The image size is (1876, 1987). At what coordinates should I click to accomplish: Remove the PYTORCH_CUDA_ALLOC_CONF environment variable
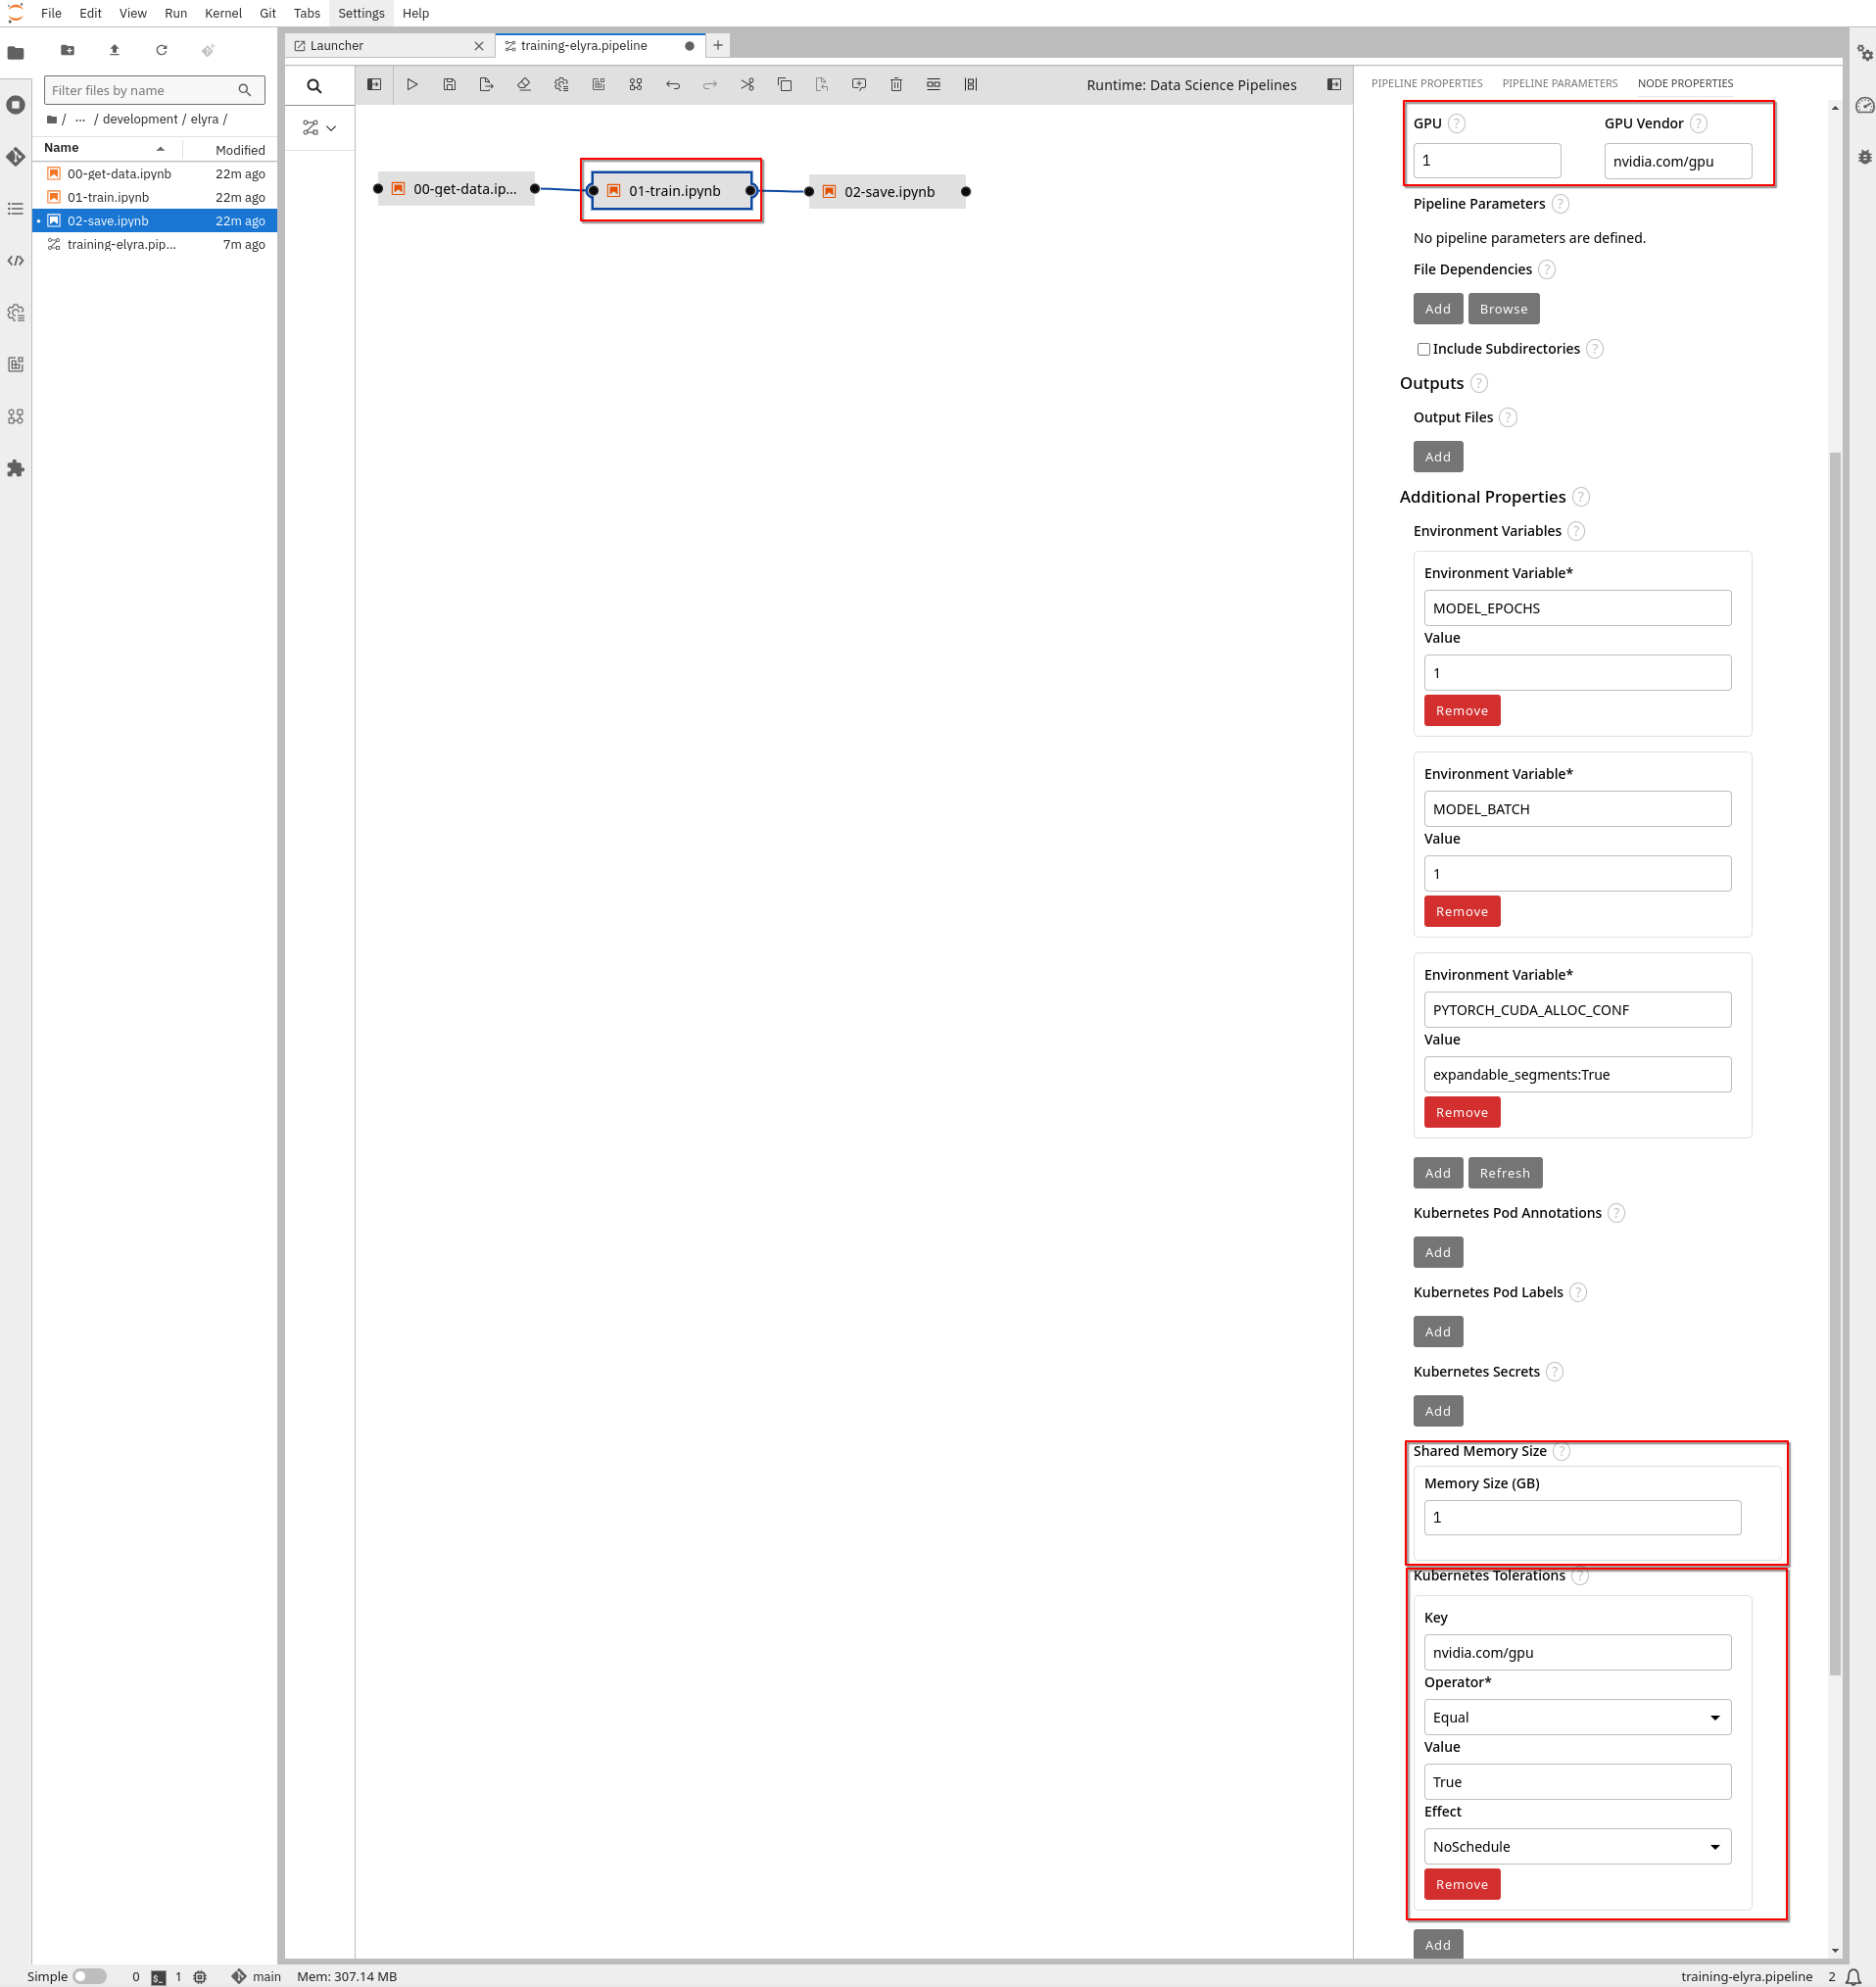pos(1461,1113)
